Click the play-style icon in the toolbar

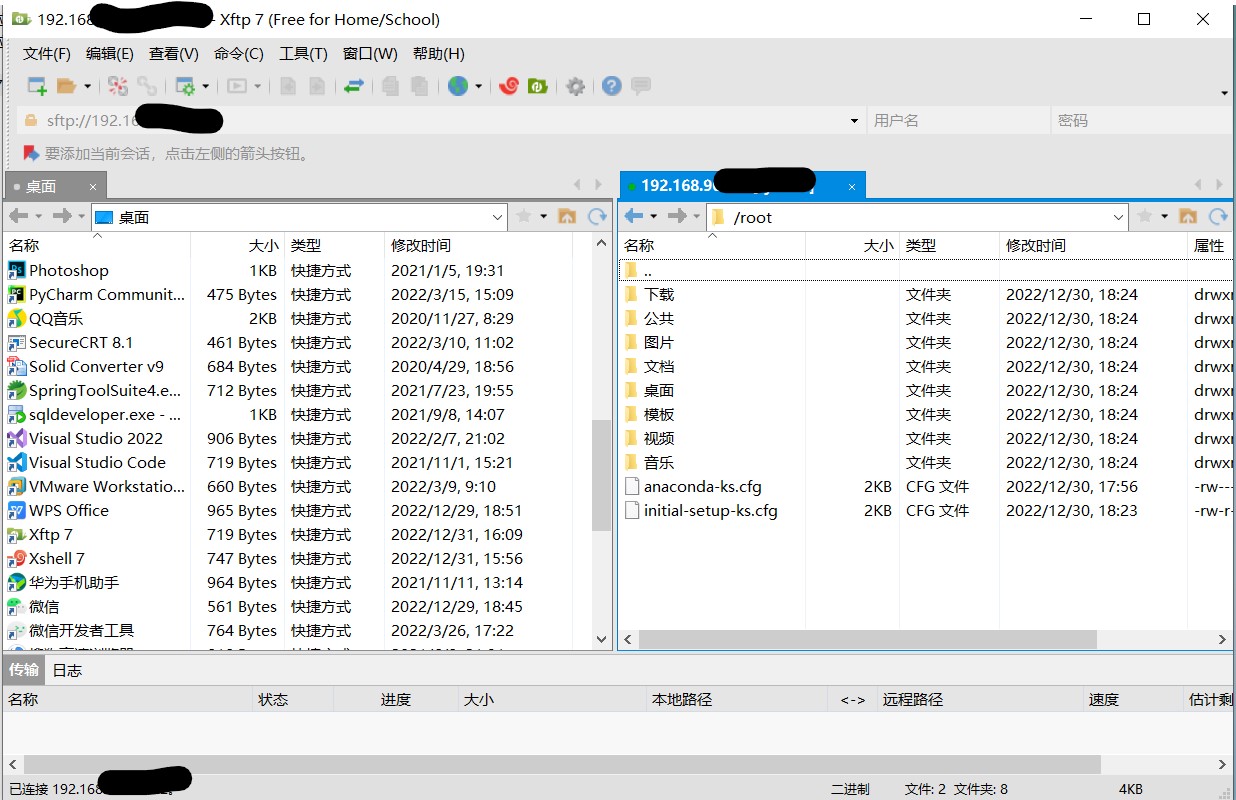(237, 86)
